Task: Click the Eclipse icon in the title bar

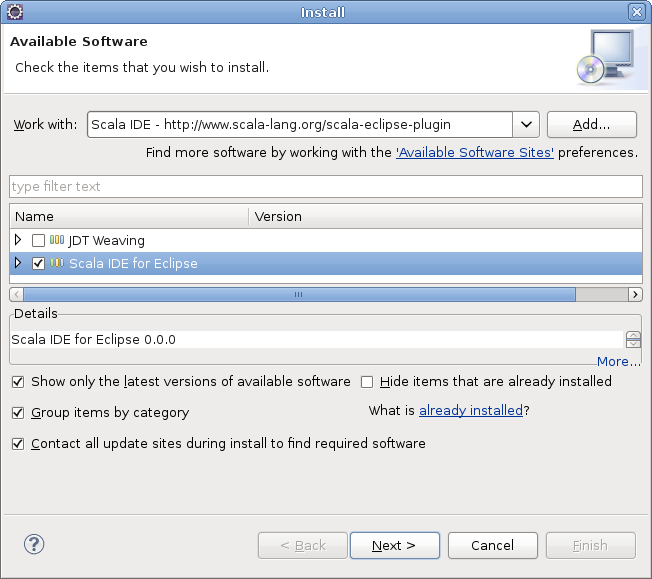Action: click(x=15, y=12)
